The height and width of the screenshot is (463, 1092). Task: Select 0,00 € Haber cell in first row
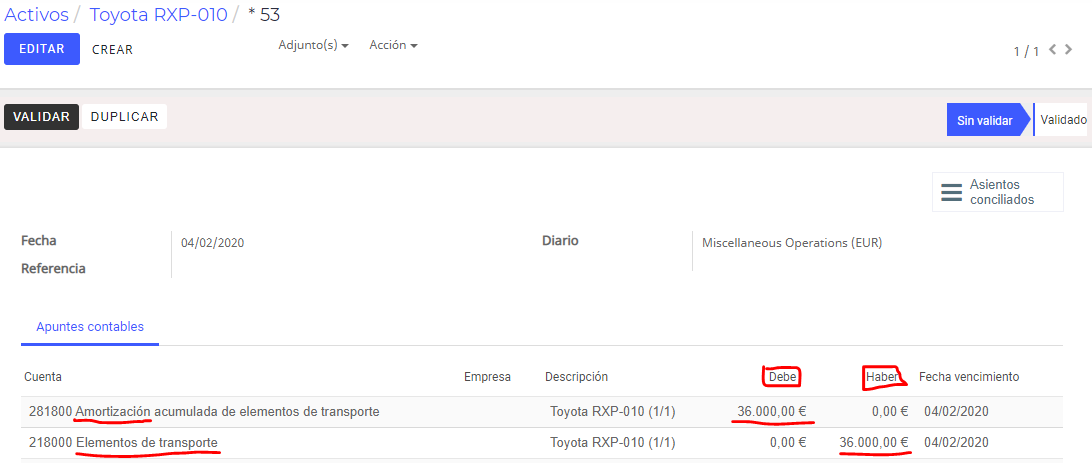[x=890, y=411]
